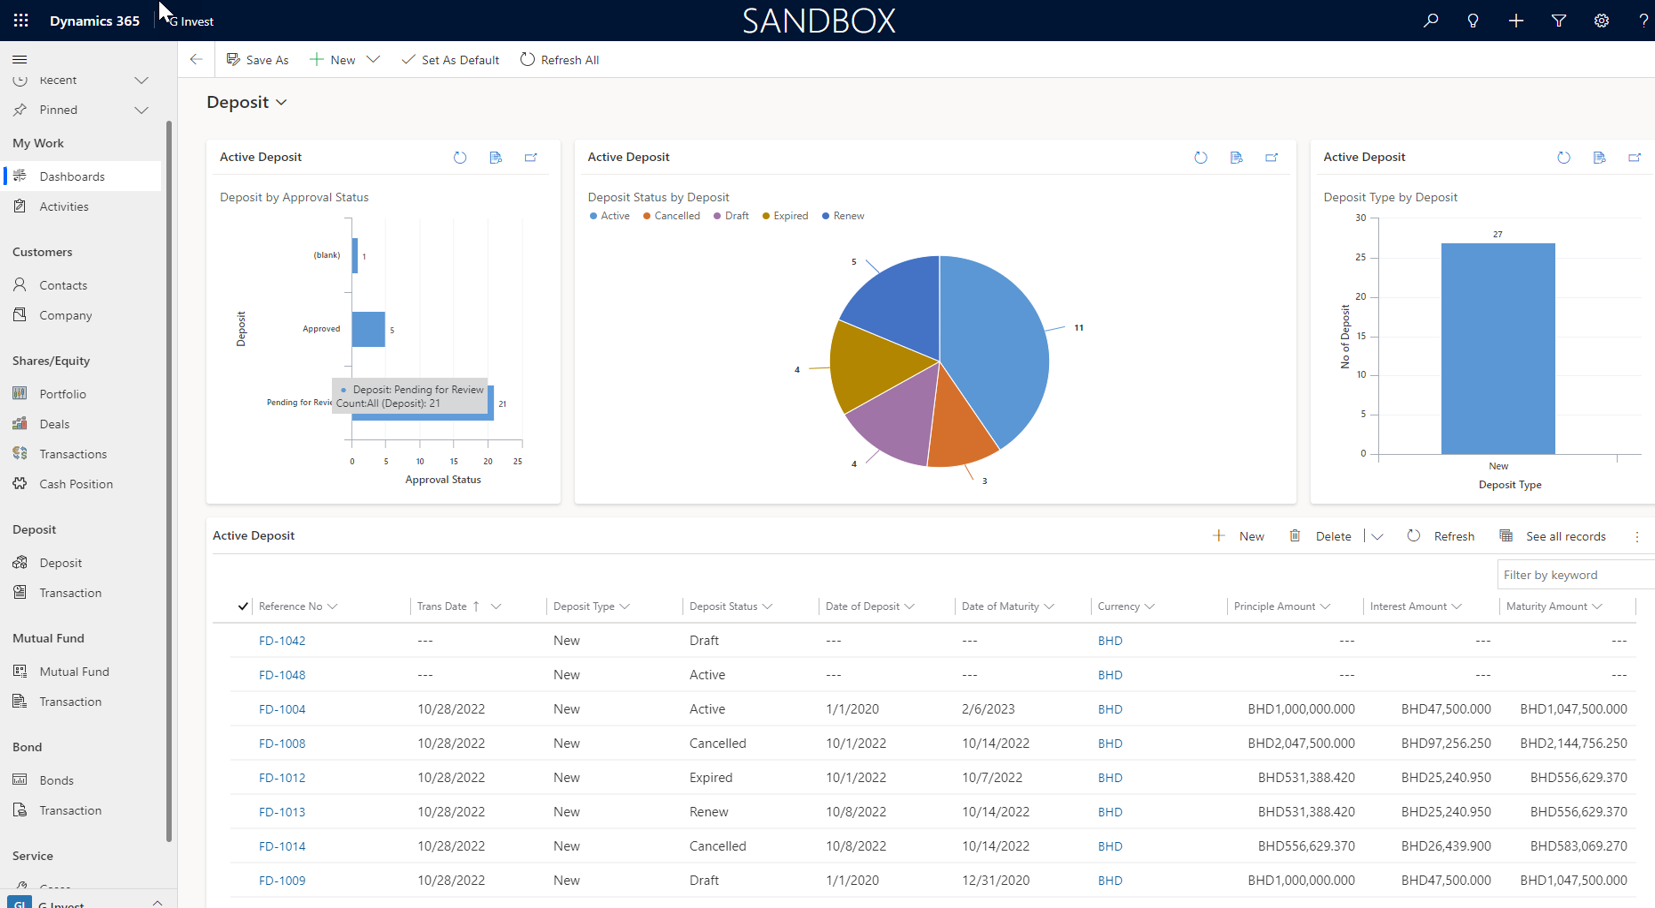This screenshot has width=1655, height=908.
Task: Toggle the select-all checkmark in grid header
Action: (x=243, y=606)
